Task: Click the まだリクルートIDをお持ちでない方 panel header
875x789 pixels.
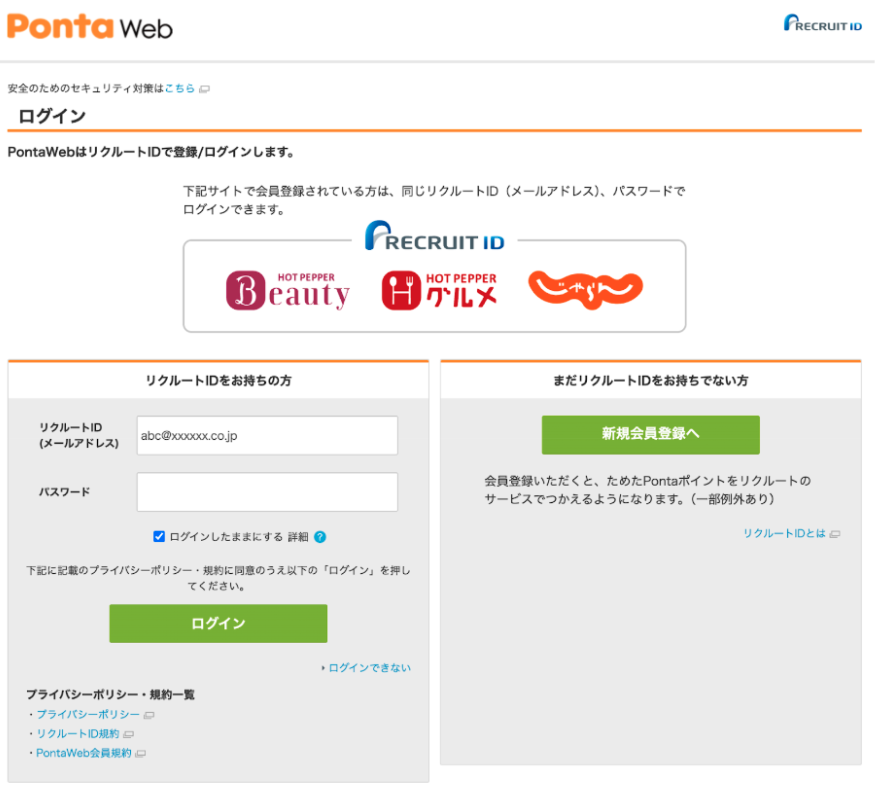Action: 651,381
